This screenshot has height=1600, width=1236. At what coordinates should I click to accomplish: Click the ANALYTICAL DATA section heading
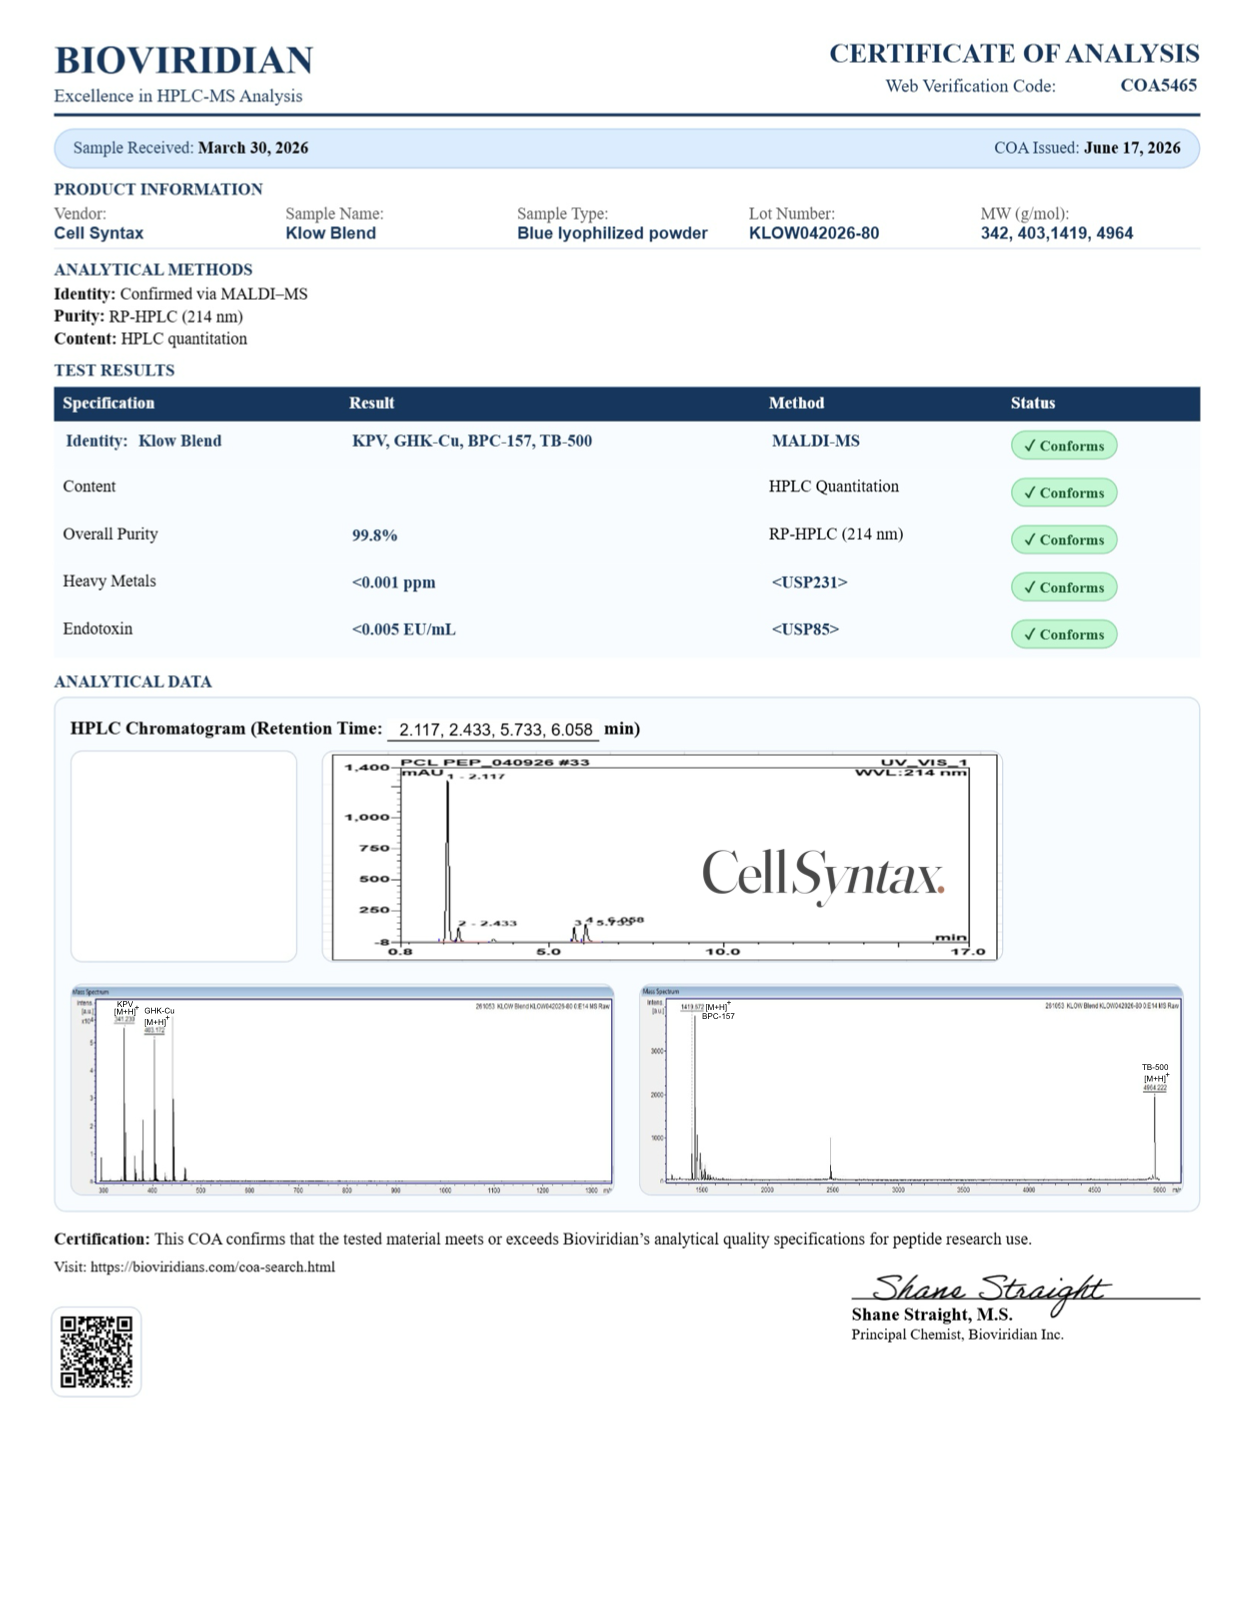tap(133, 682)
